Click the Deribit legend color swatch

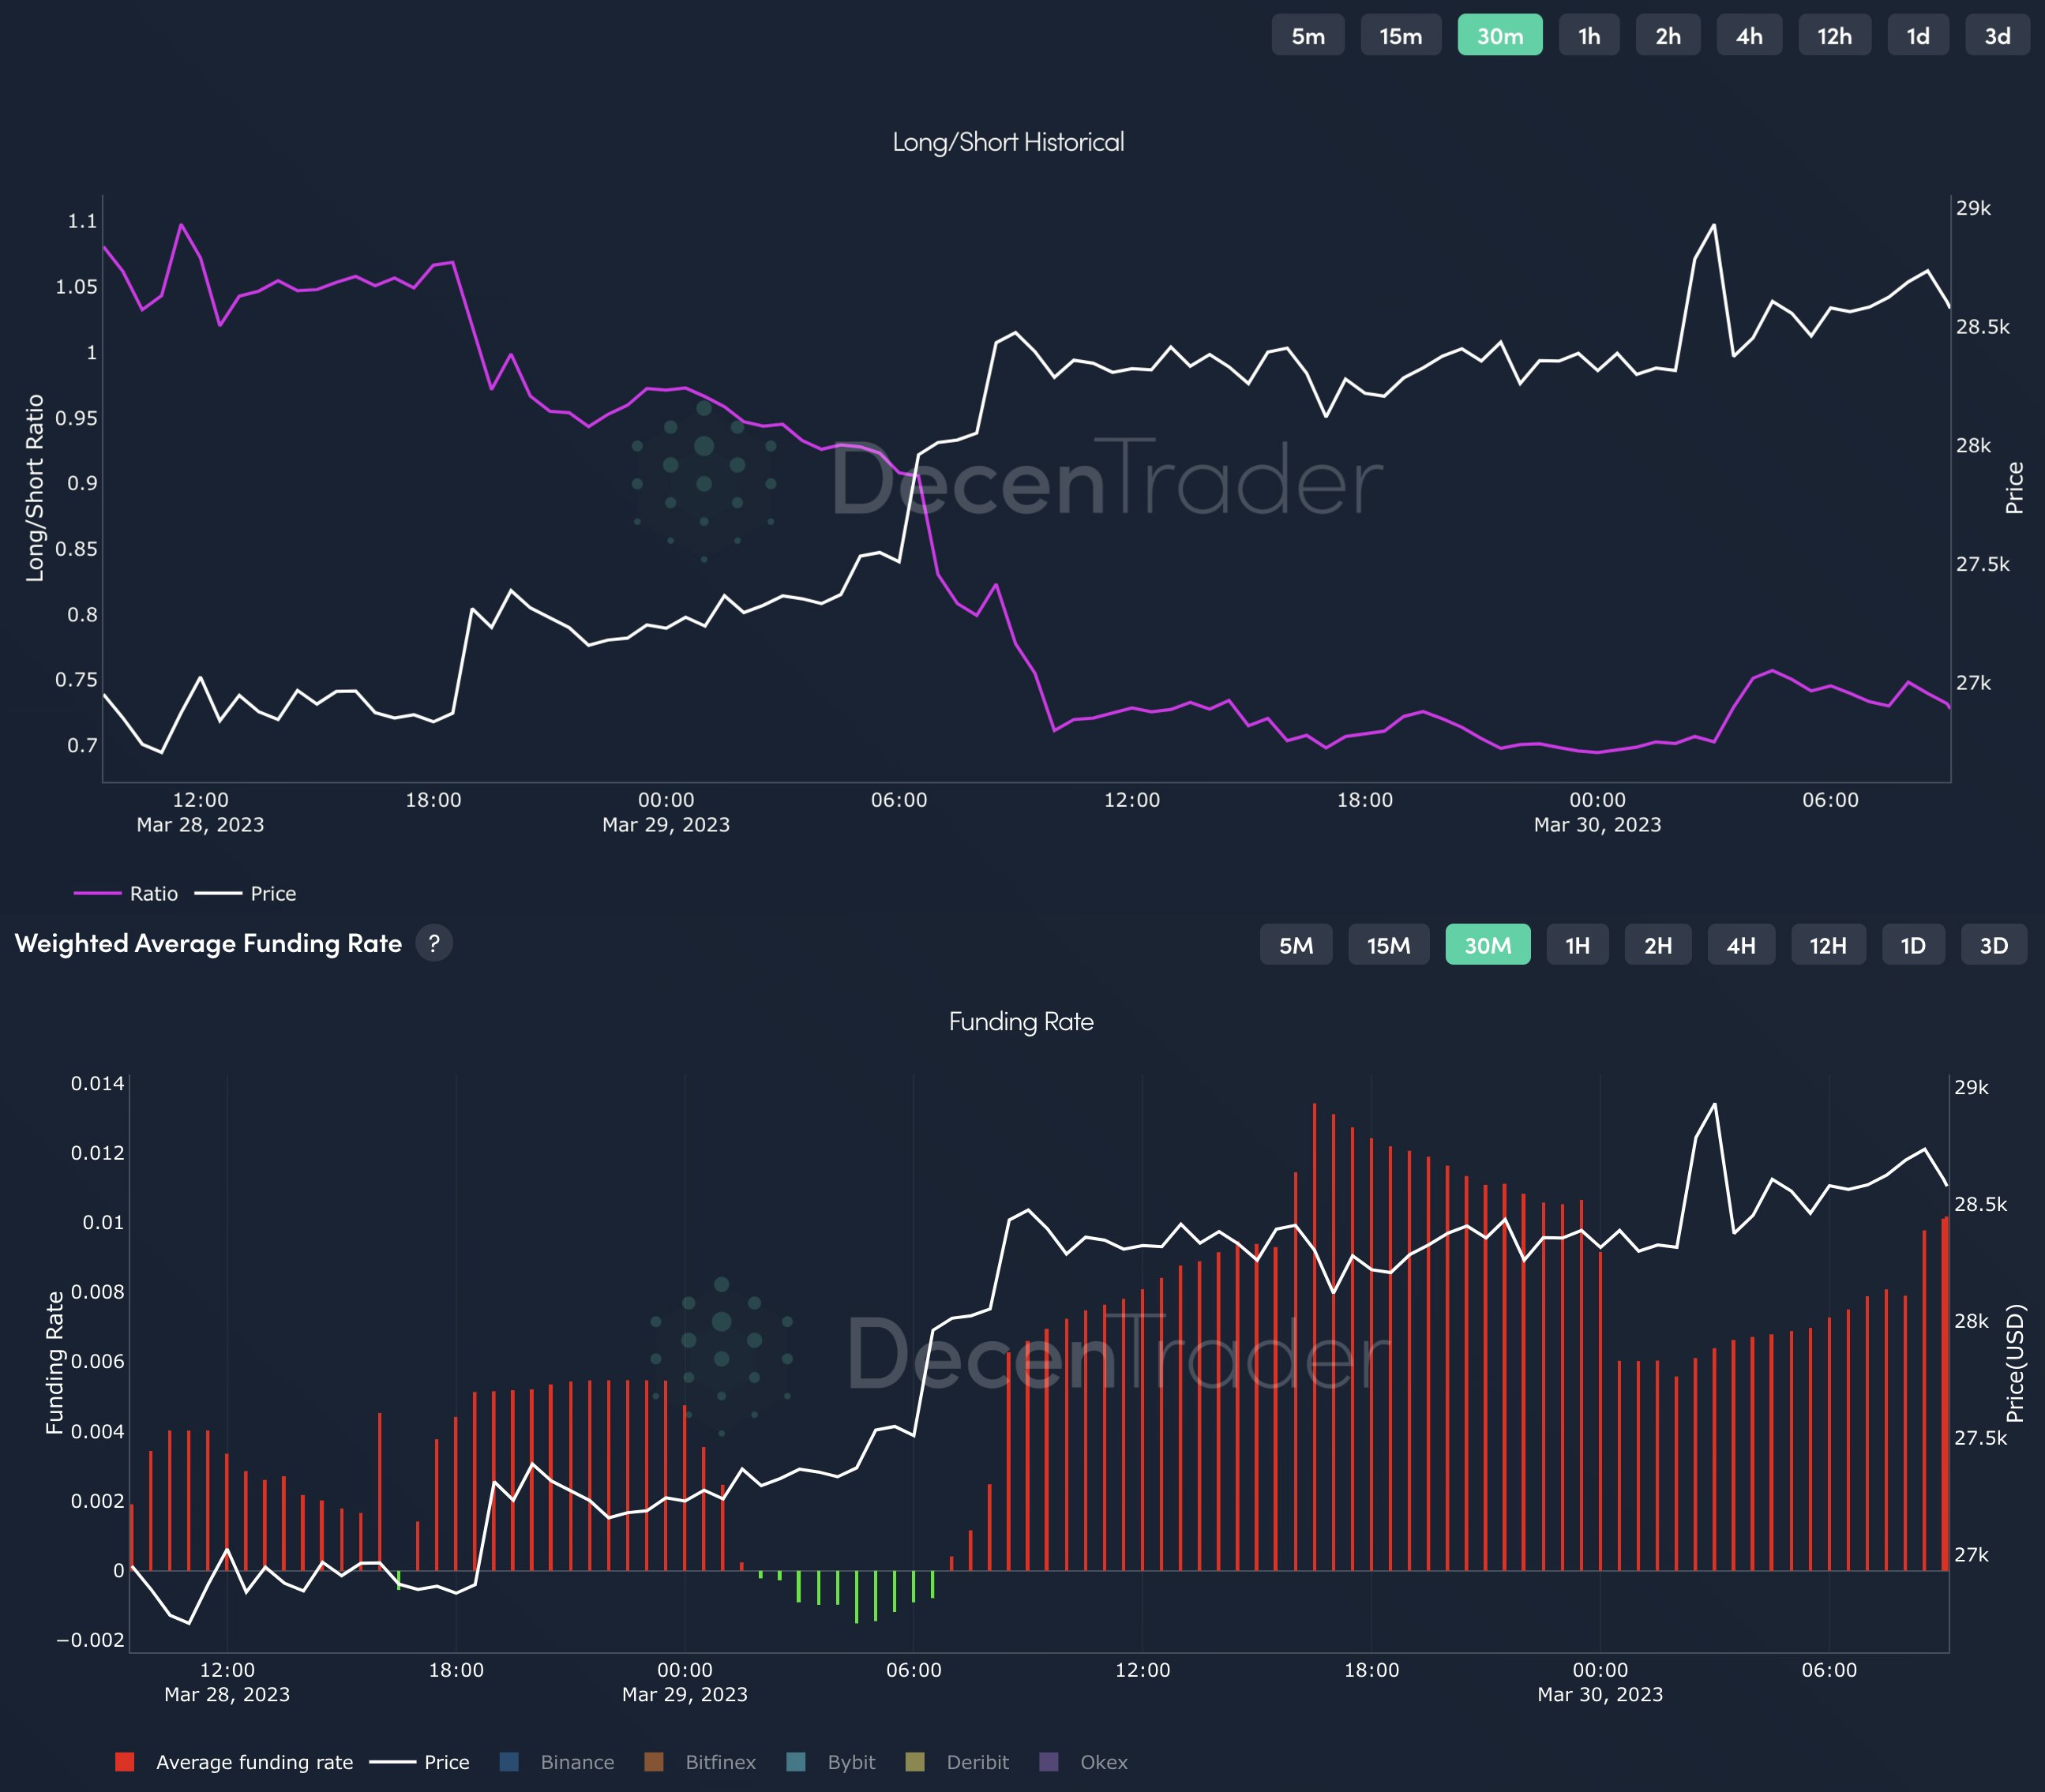pyautogui.click(x=914, y=1762)
